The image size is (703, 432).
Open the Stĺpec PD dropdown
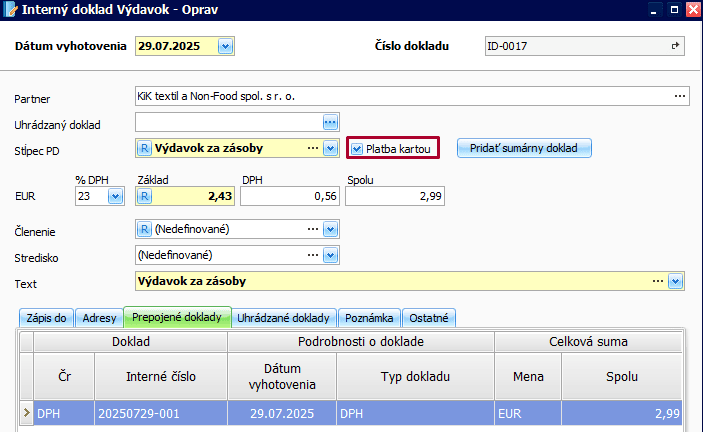click(331, 148)
